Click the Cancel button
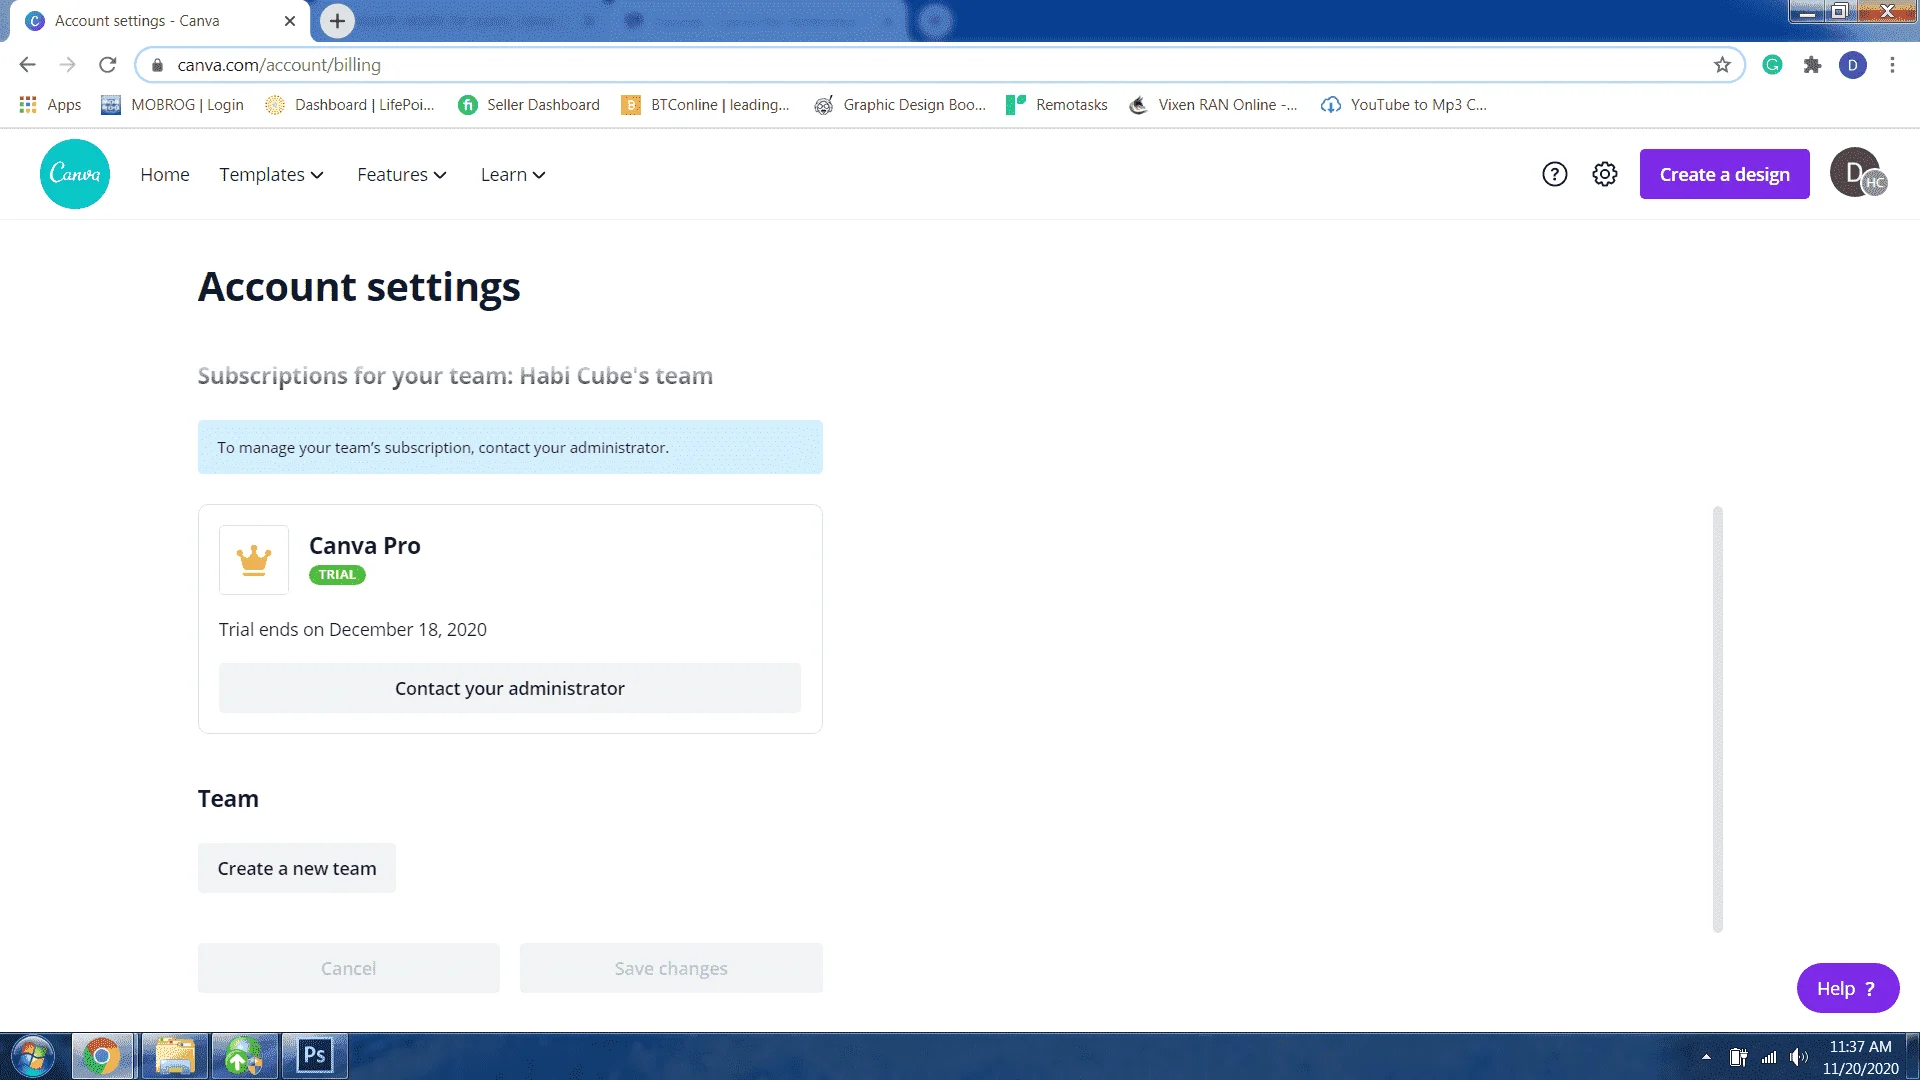Image resolution: width=1920 pixels, height=1080 pixels. pos(348,968)
